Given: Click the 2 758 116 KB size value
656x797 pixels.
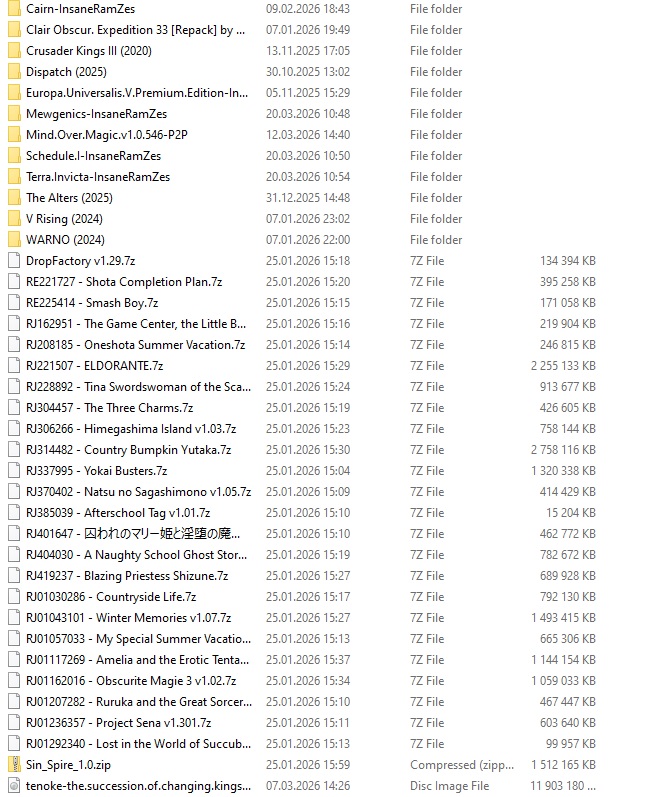Looking at the screenshot, I should click(563, 450).
